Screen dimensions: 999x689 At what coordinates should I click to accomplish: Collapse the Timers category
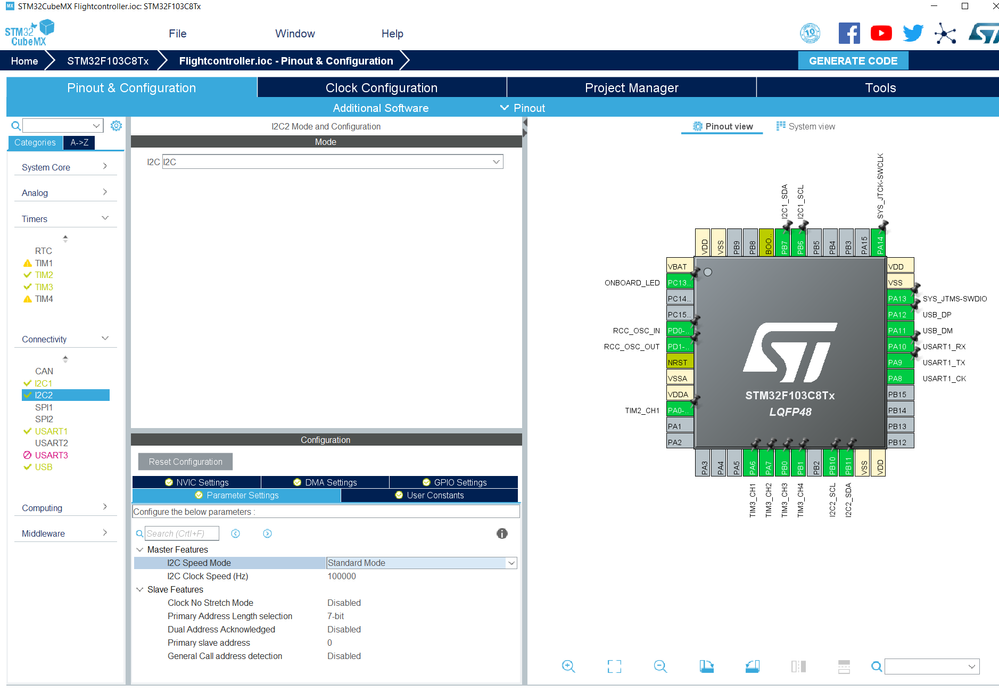(64, 219)
